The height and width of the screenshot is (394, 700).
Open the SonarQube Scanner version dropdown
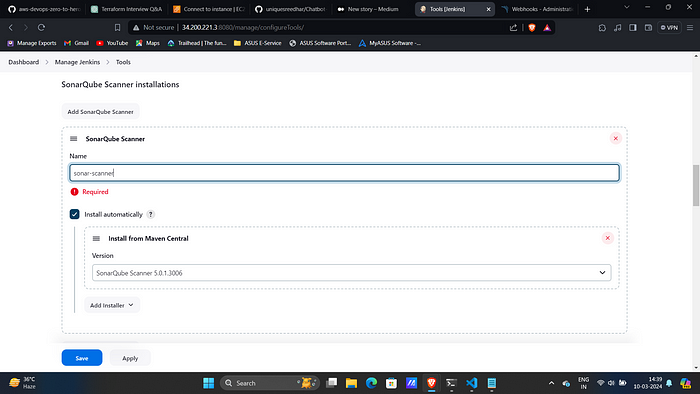[x=351, y=273]
